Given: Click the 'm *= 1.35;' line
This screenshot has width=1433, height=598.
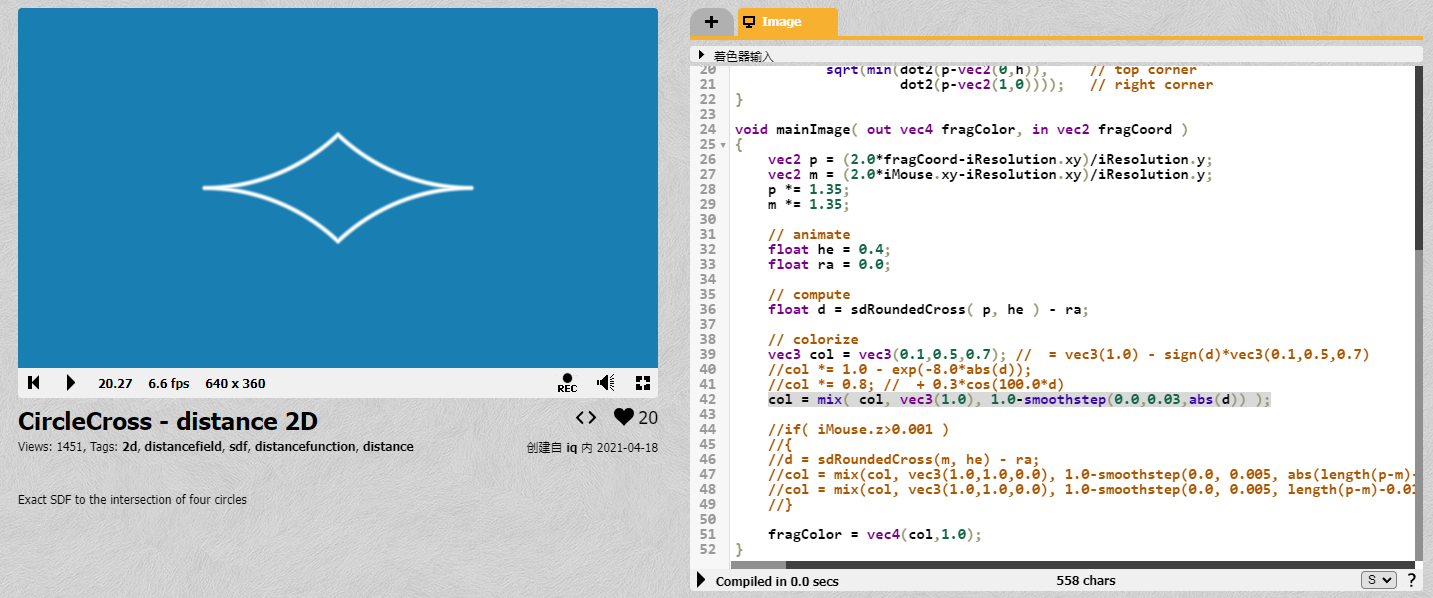Looking at the screenshot, I should pos(808,204).
